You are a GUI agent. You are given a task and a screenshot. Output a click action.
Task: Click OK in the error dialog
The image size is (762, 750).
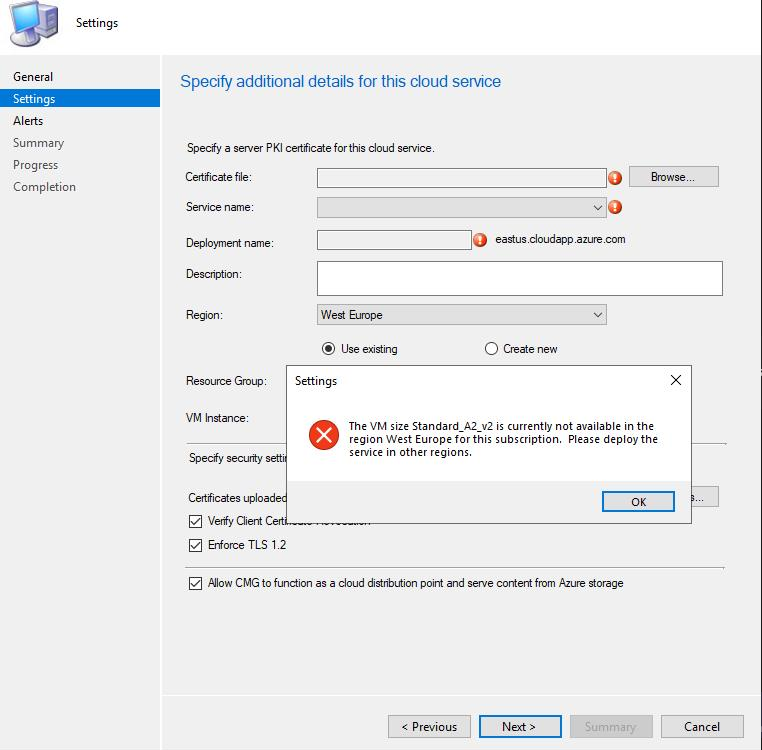(638, 502)
